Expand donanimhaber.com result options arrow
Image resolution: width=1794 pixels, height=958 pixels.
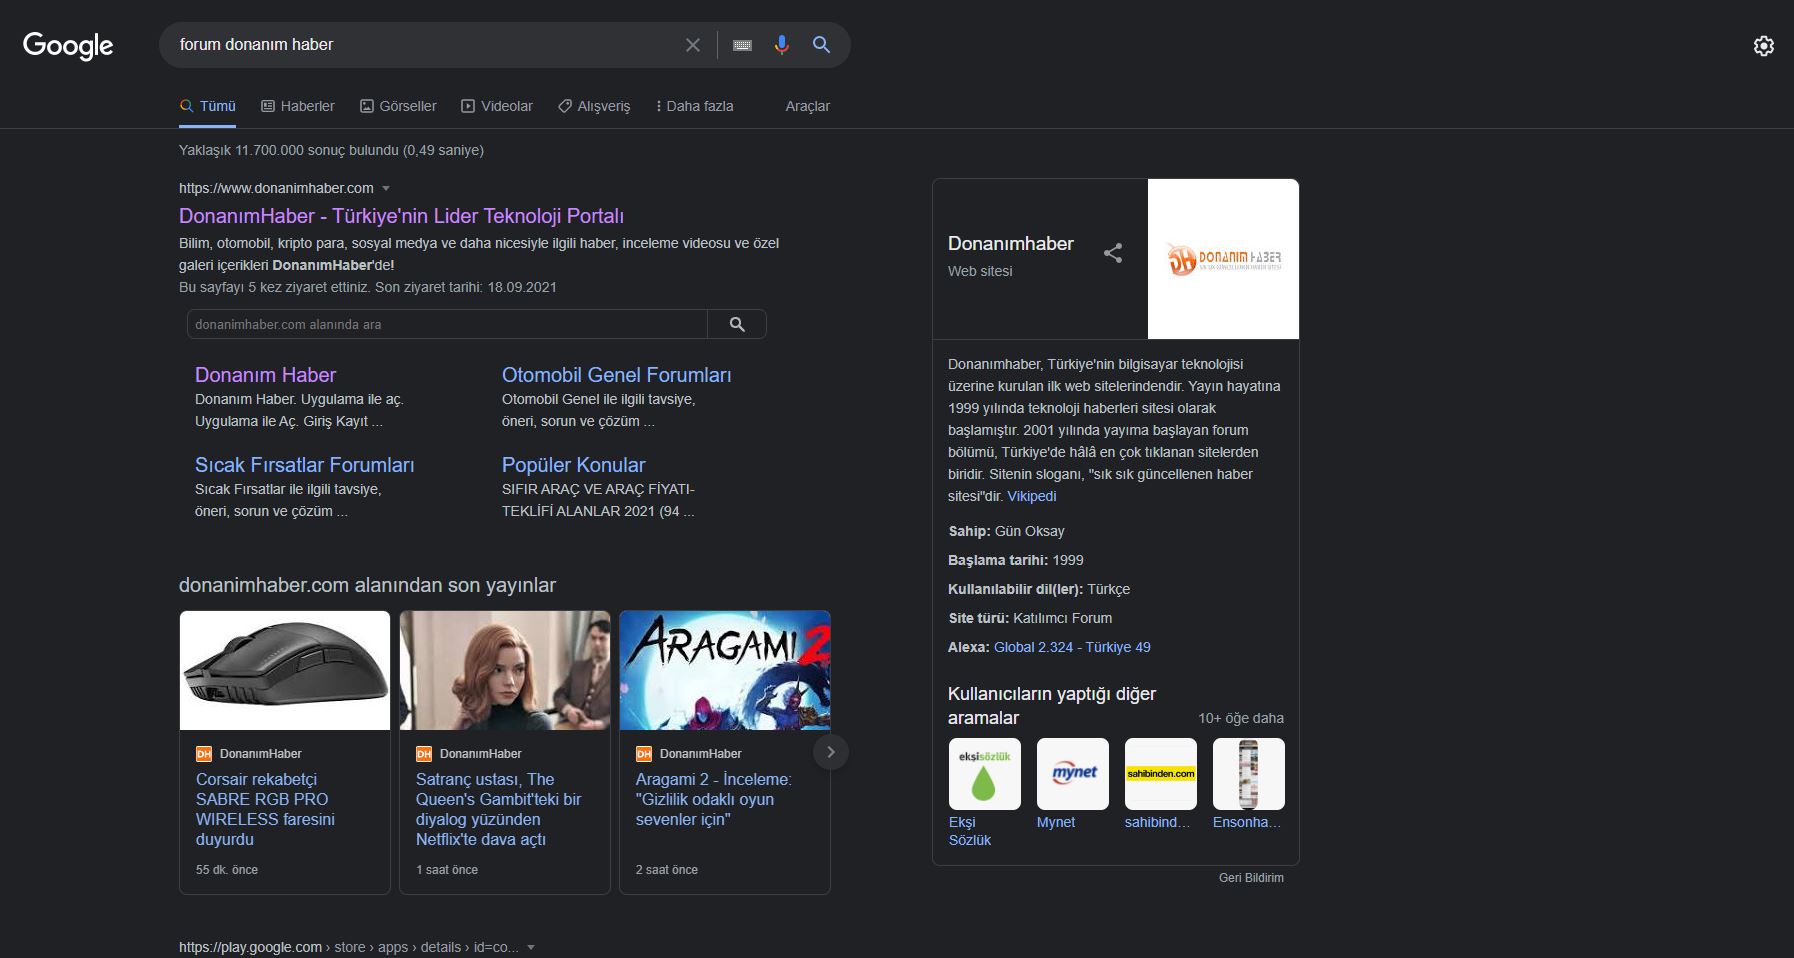click(386, 188)
